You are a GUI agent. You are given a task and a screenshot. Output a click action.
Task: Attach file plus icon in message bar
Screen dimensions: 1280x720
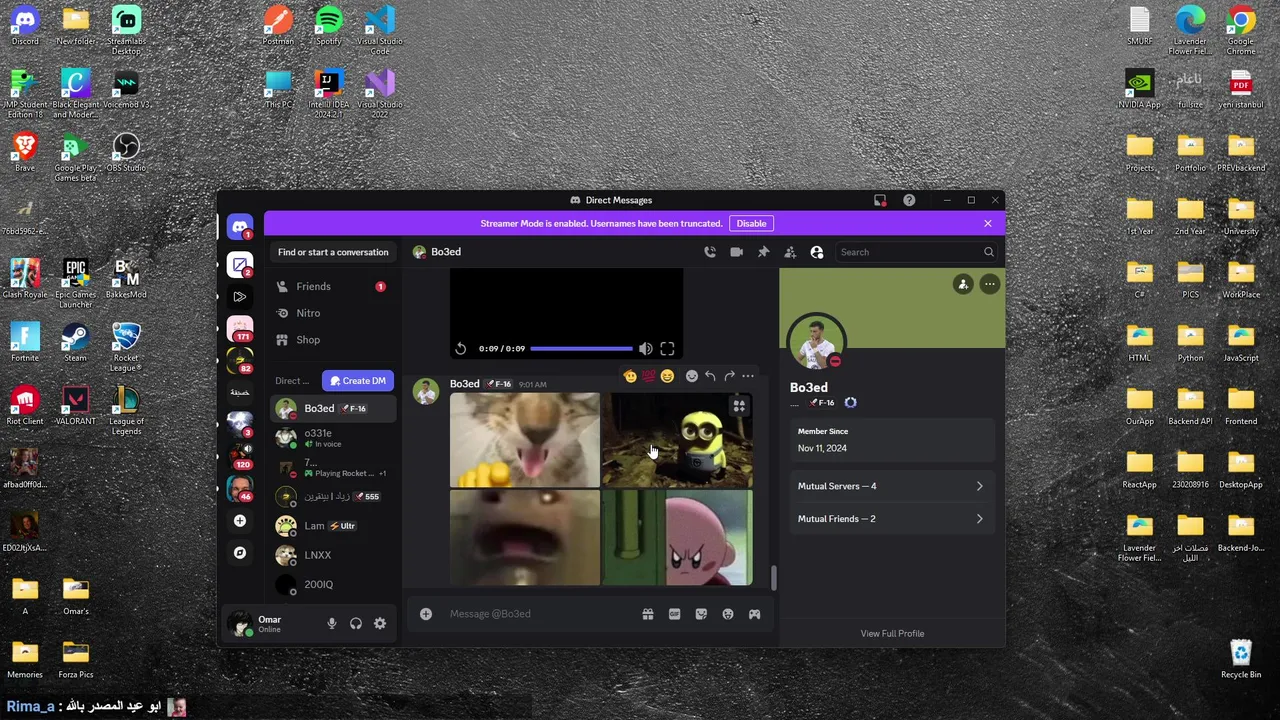click(x=426, y=614)
